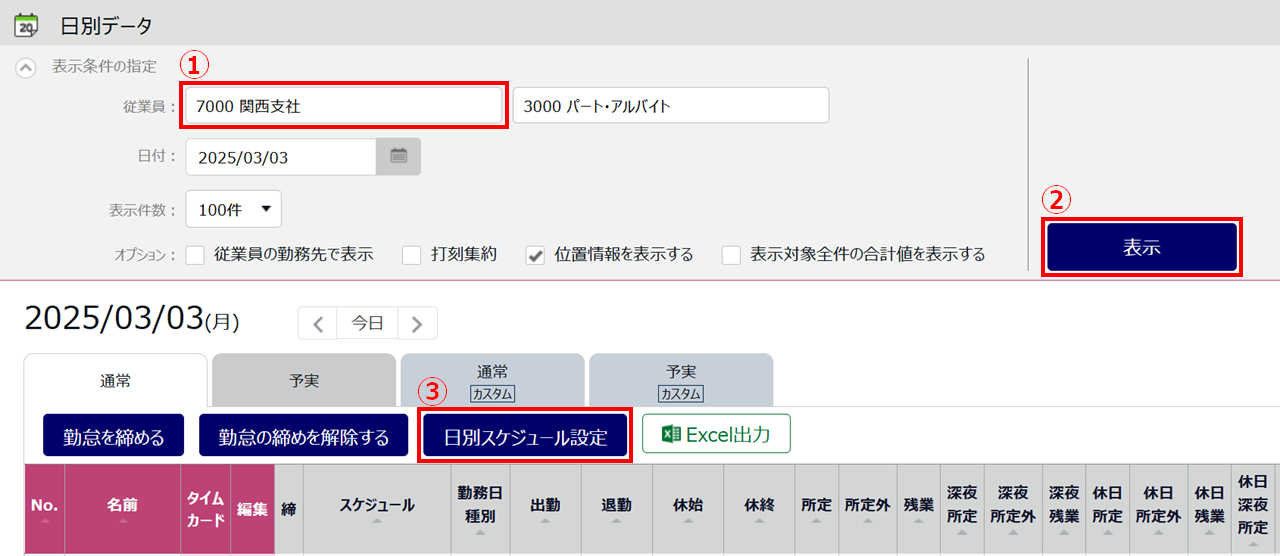Viewport: 1280px width, 556px height.
Task: Click the 3000 パート・アルバイト field
Action: pos(671,105)
